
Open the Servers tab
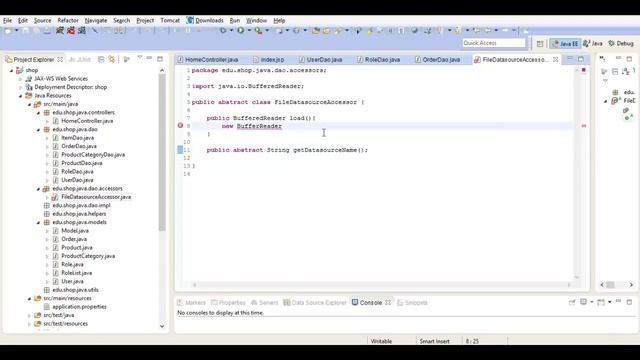coord(264,302)
